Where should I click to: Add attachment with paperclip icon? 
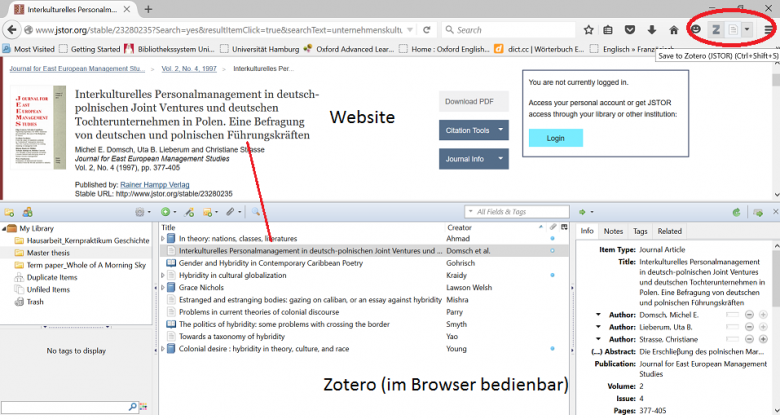pyautogui.click(x=233, y=212)
